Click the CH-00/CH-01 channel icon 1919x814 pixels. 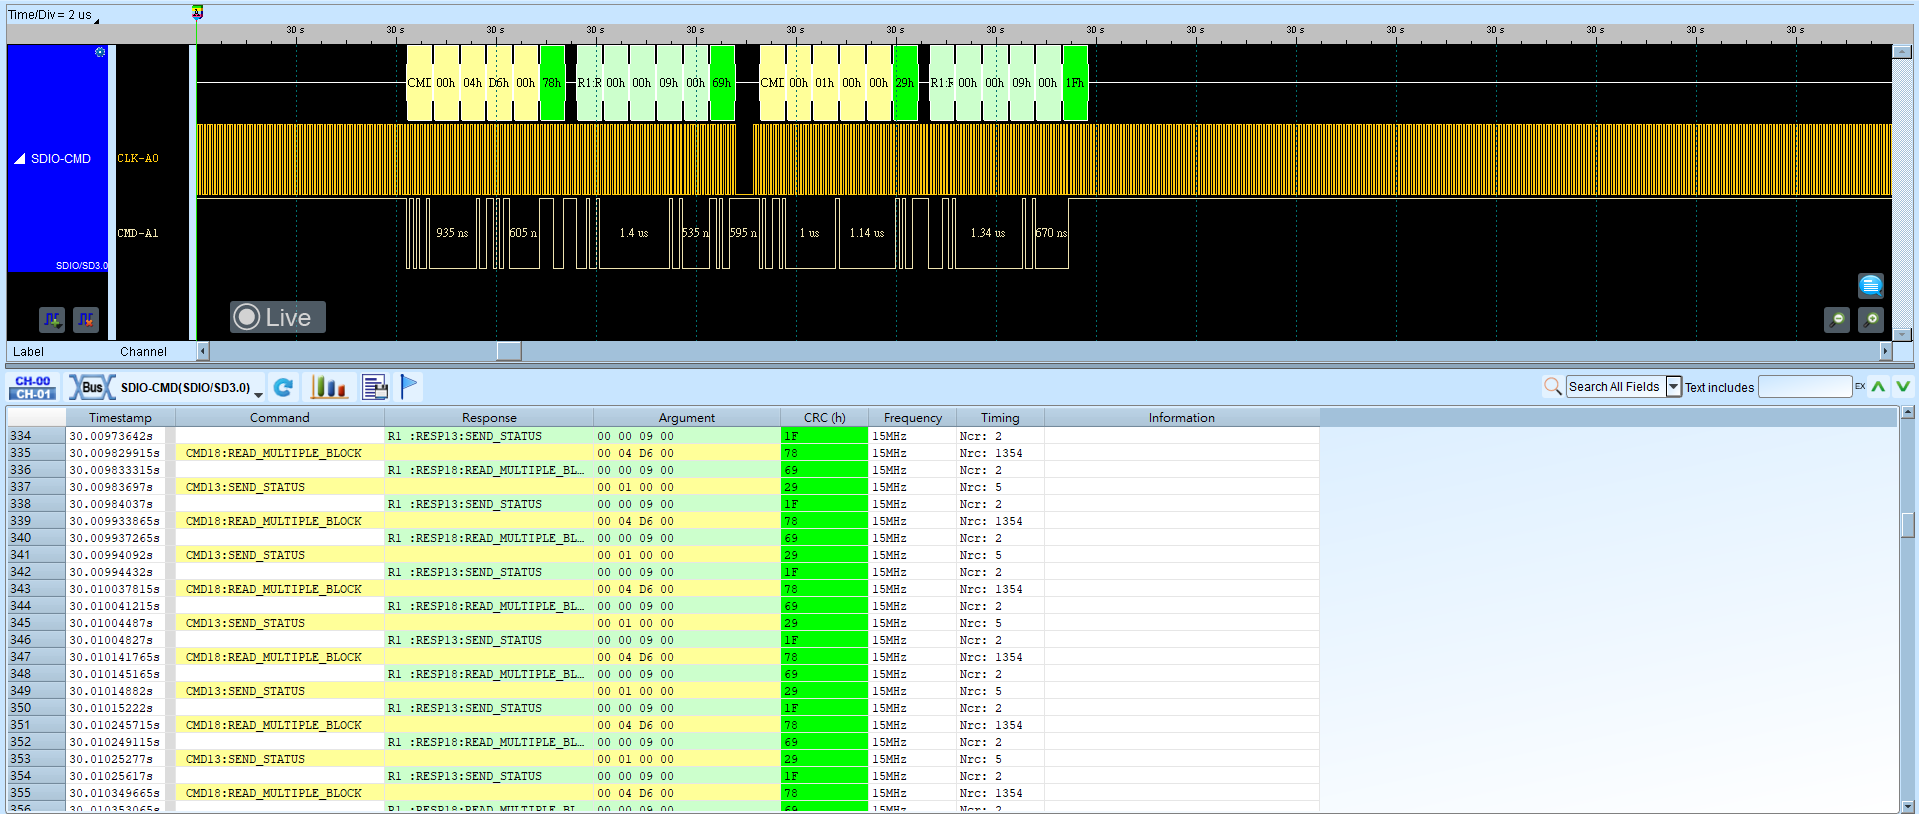(x=33, y=387)
